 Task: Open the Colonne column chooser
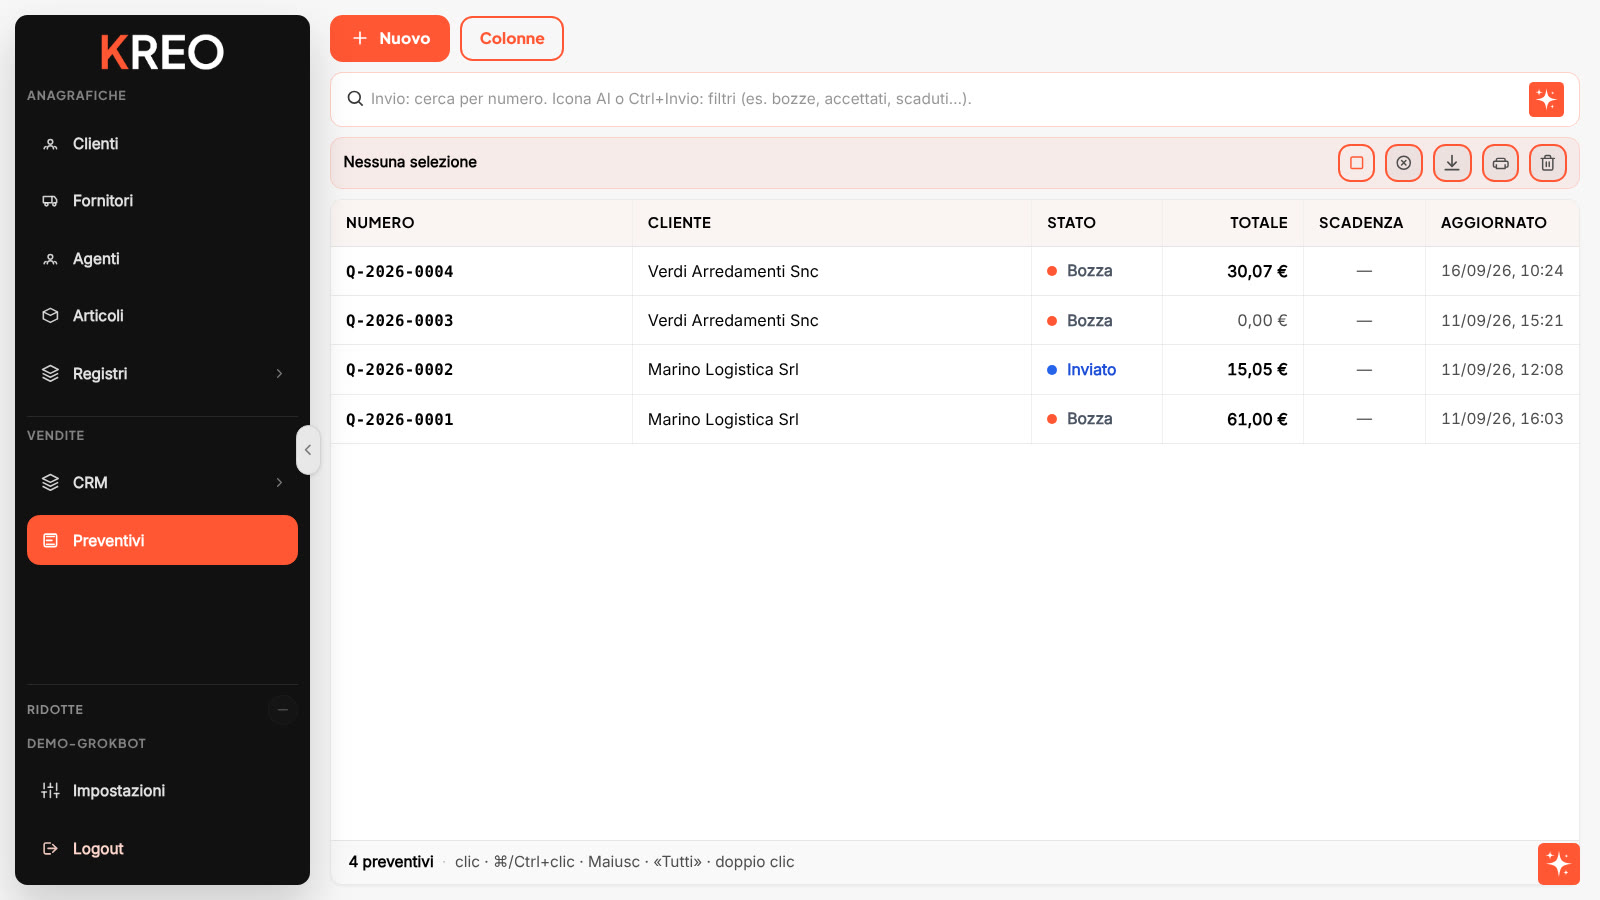[512, 39]
